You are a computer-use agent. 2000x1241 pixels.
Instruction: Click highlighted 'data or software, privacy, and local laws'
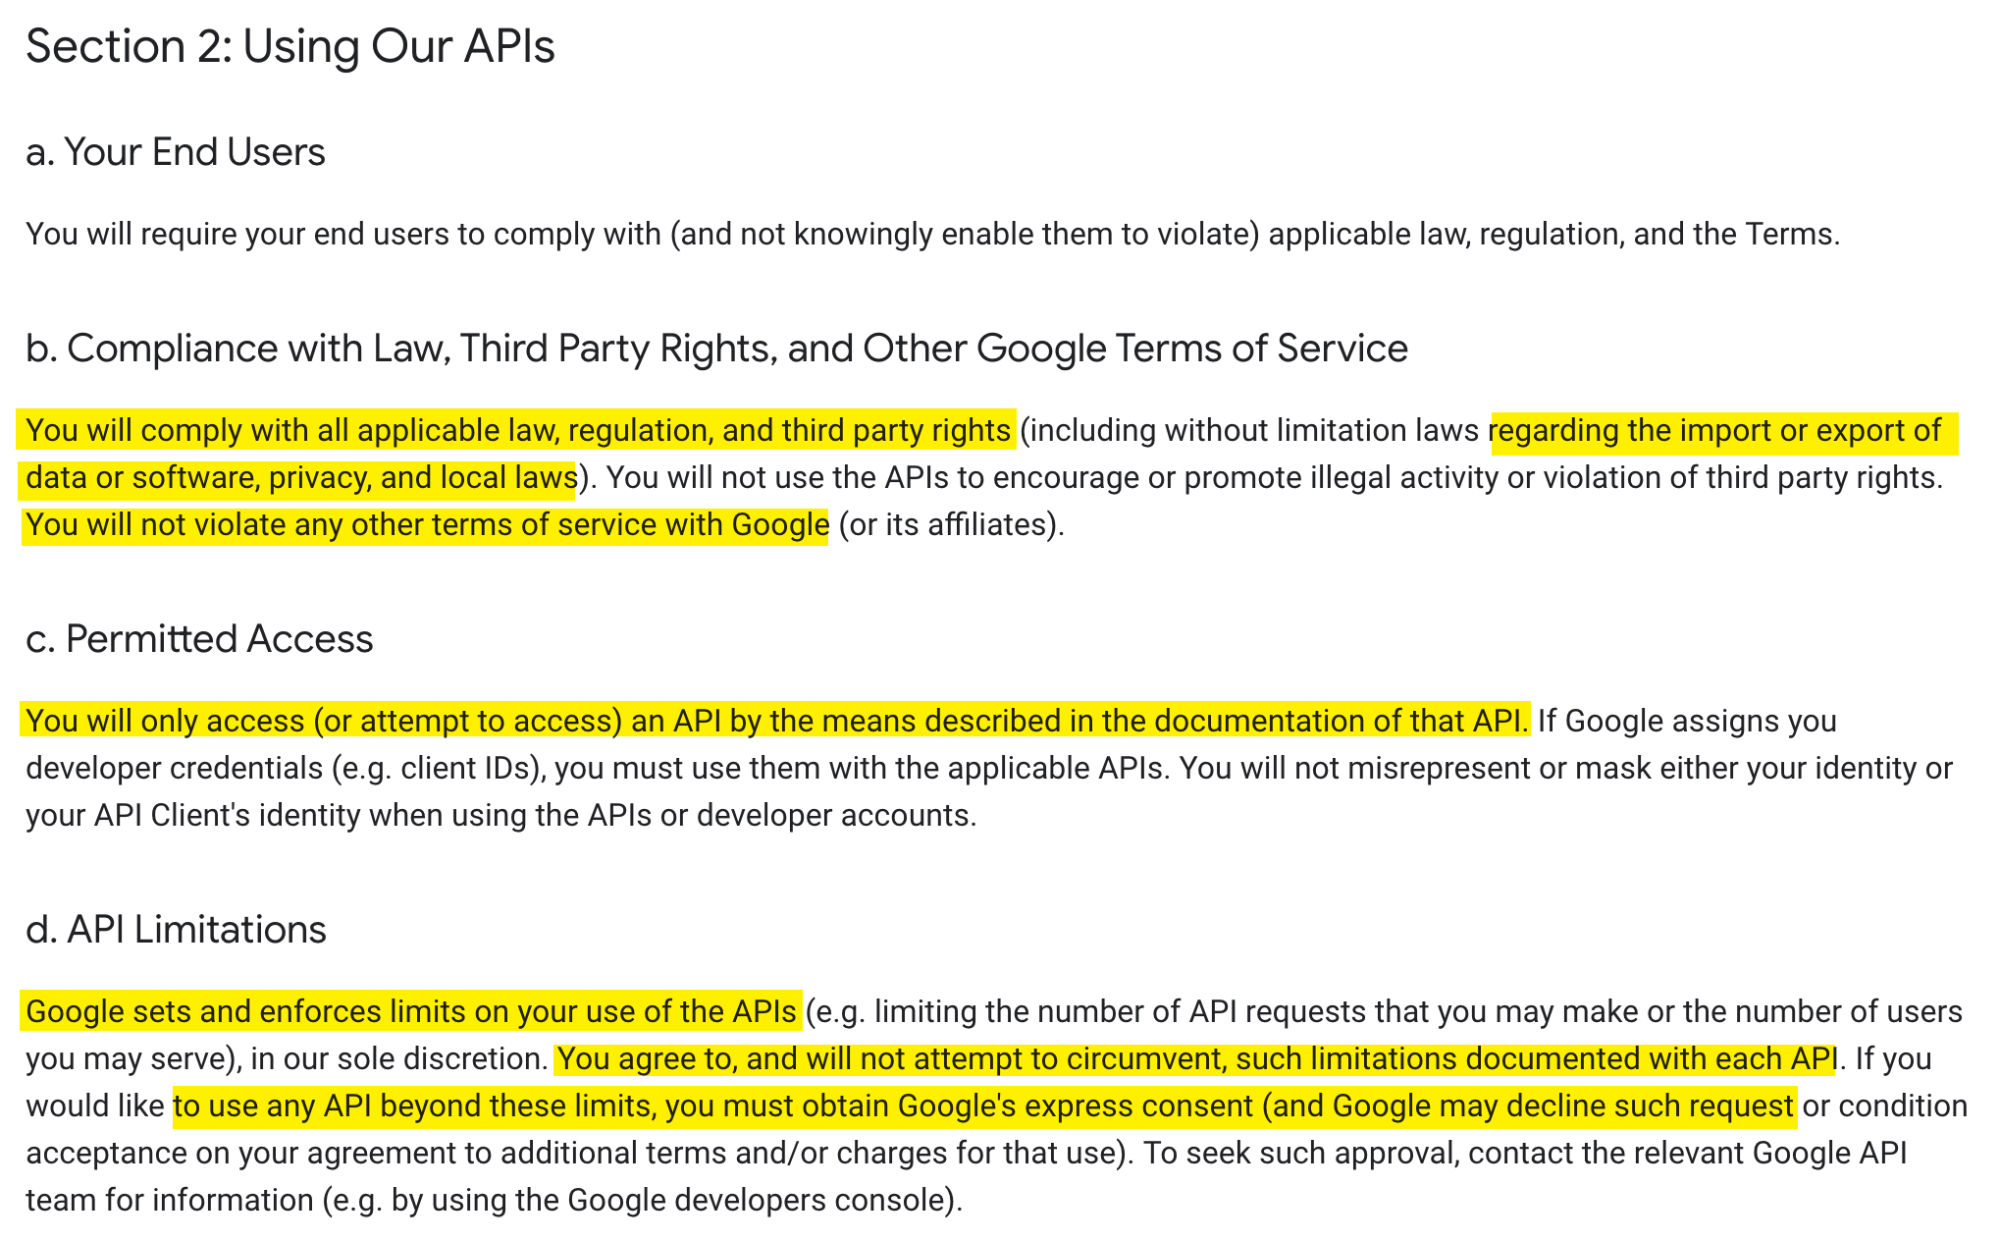[300, 478]
